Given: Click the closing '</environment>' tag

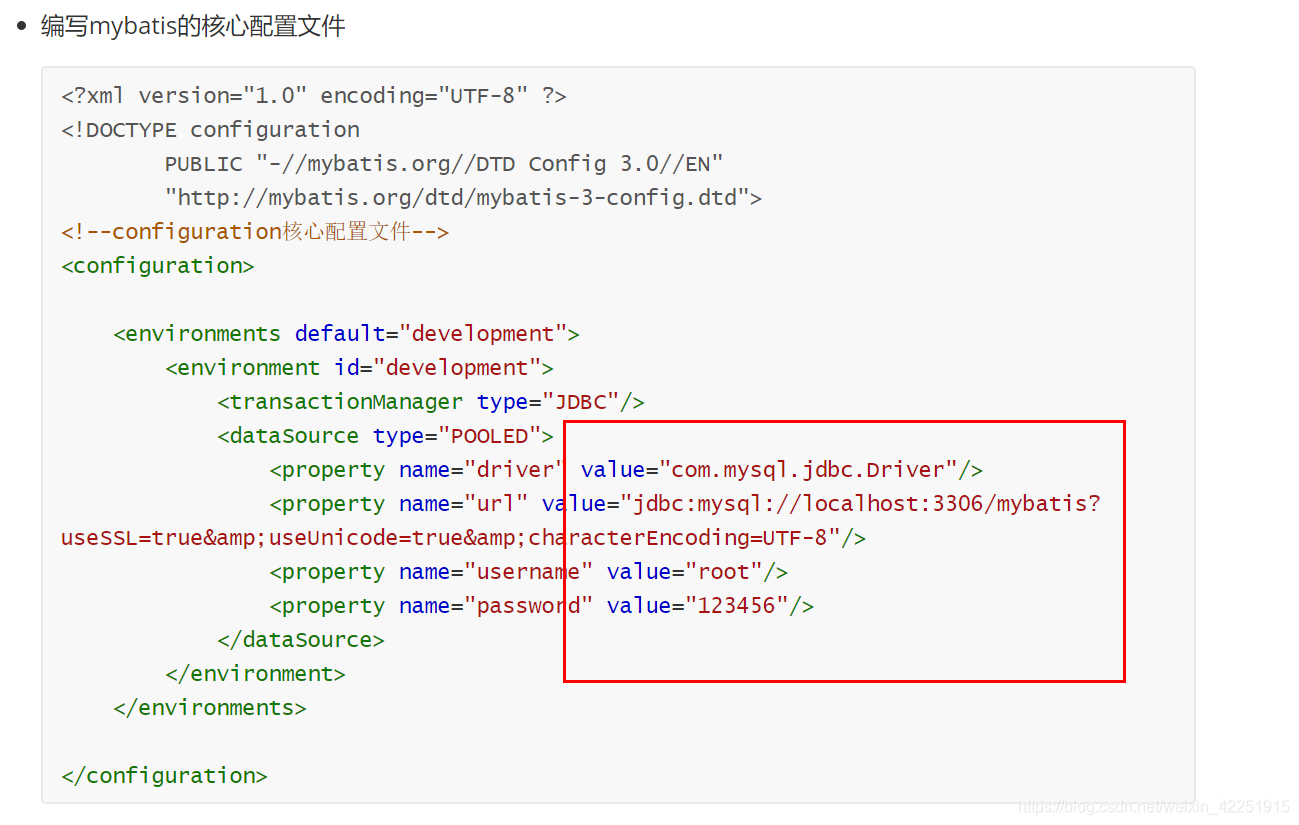Looking at the screenshot, I should (x=255, y=674).
